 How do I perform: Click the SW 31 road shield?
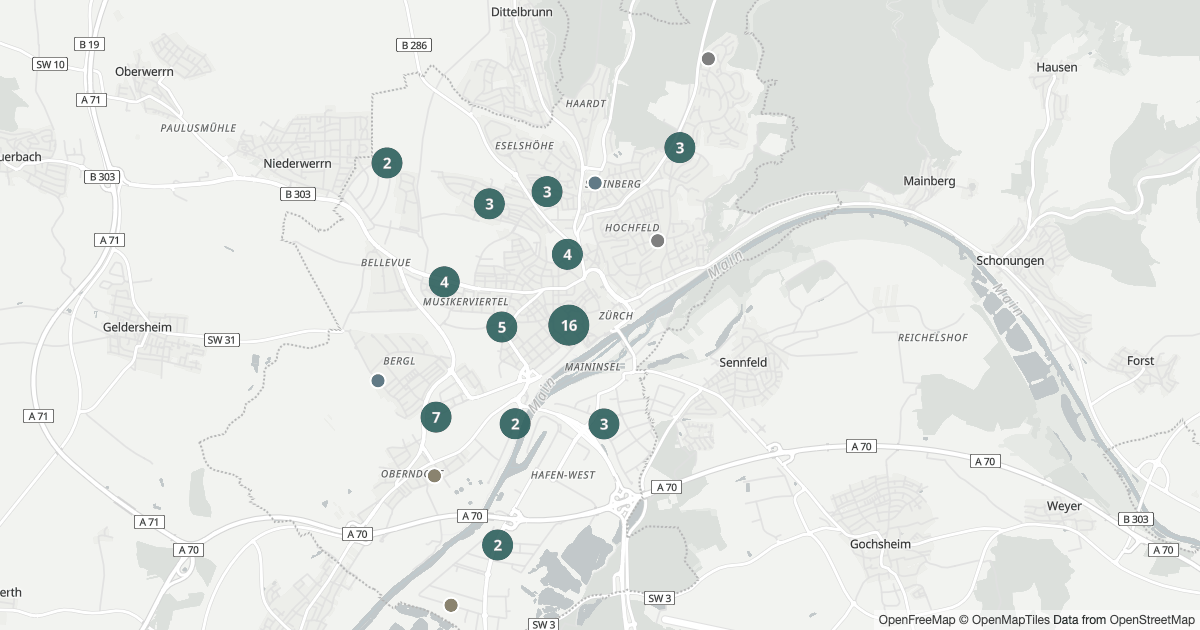point(222,340)
